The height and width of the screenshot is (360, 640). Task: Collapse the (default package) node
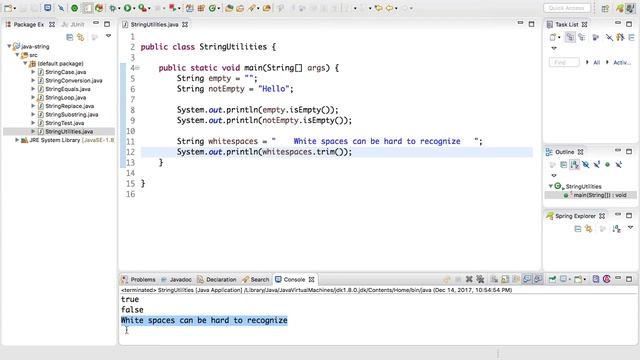pyautogui.click(x=25, y=63)
